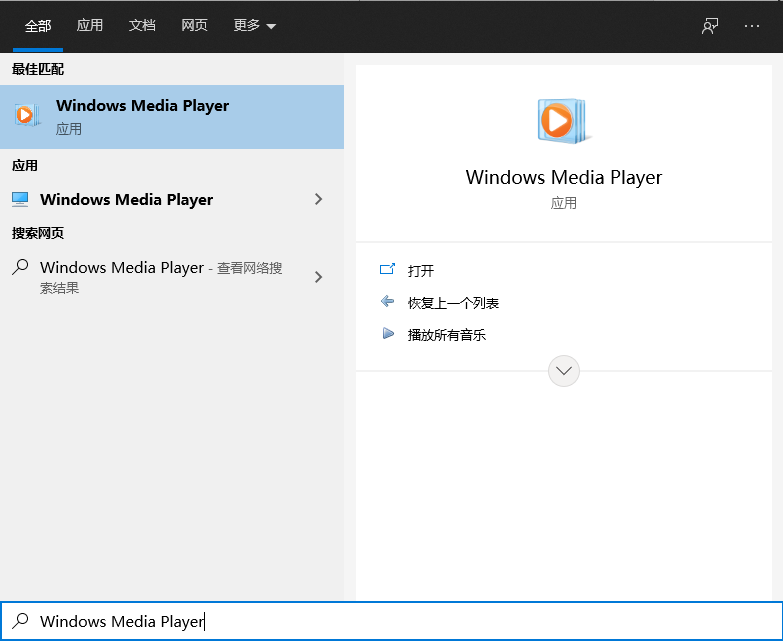Click the feedback person icon
Viewport: 783px width, 641px height.
[710, 26]
